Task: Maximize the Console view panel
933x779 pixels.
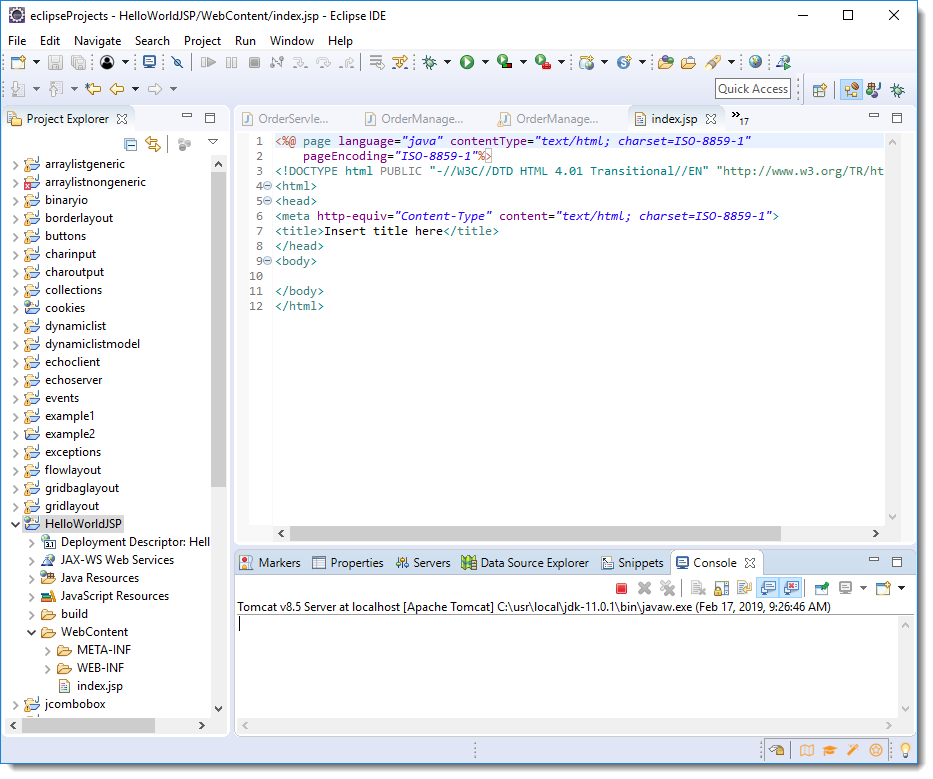Action: [897, 562]
